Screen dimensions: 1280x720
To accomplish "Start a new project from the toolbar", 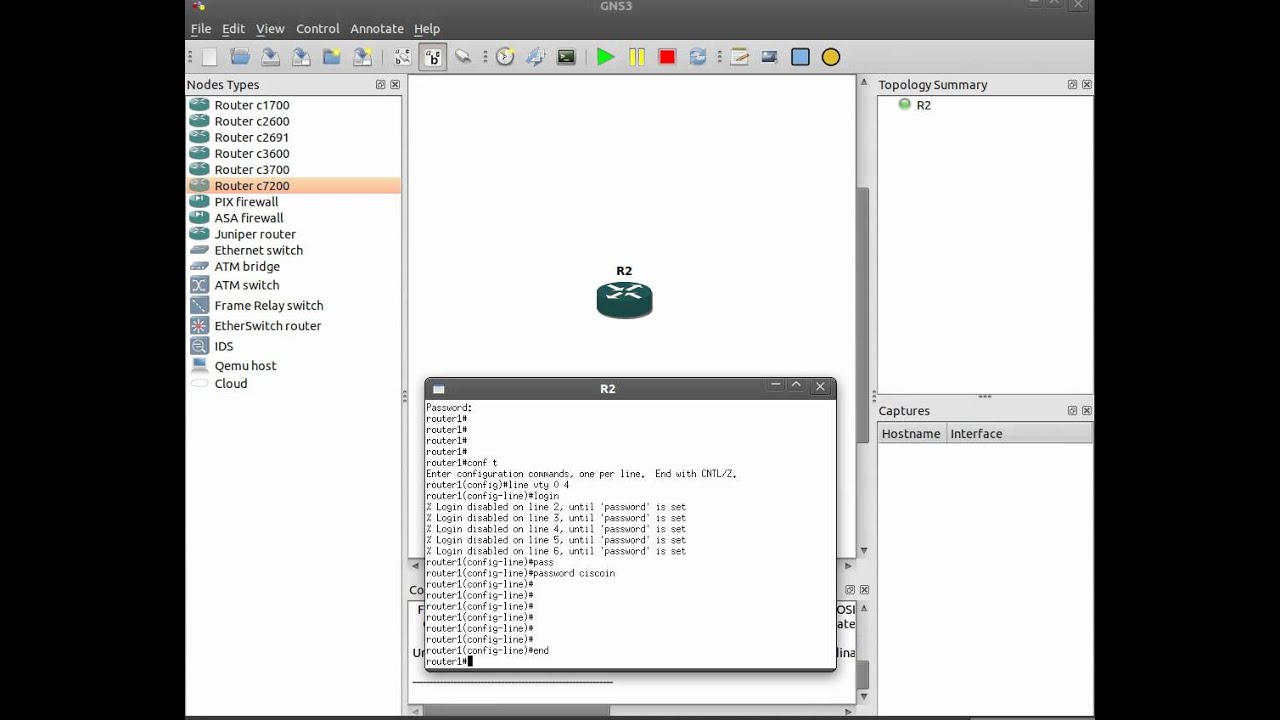I will tap(332, 57).
